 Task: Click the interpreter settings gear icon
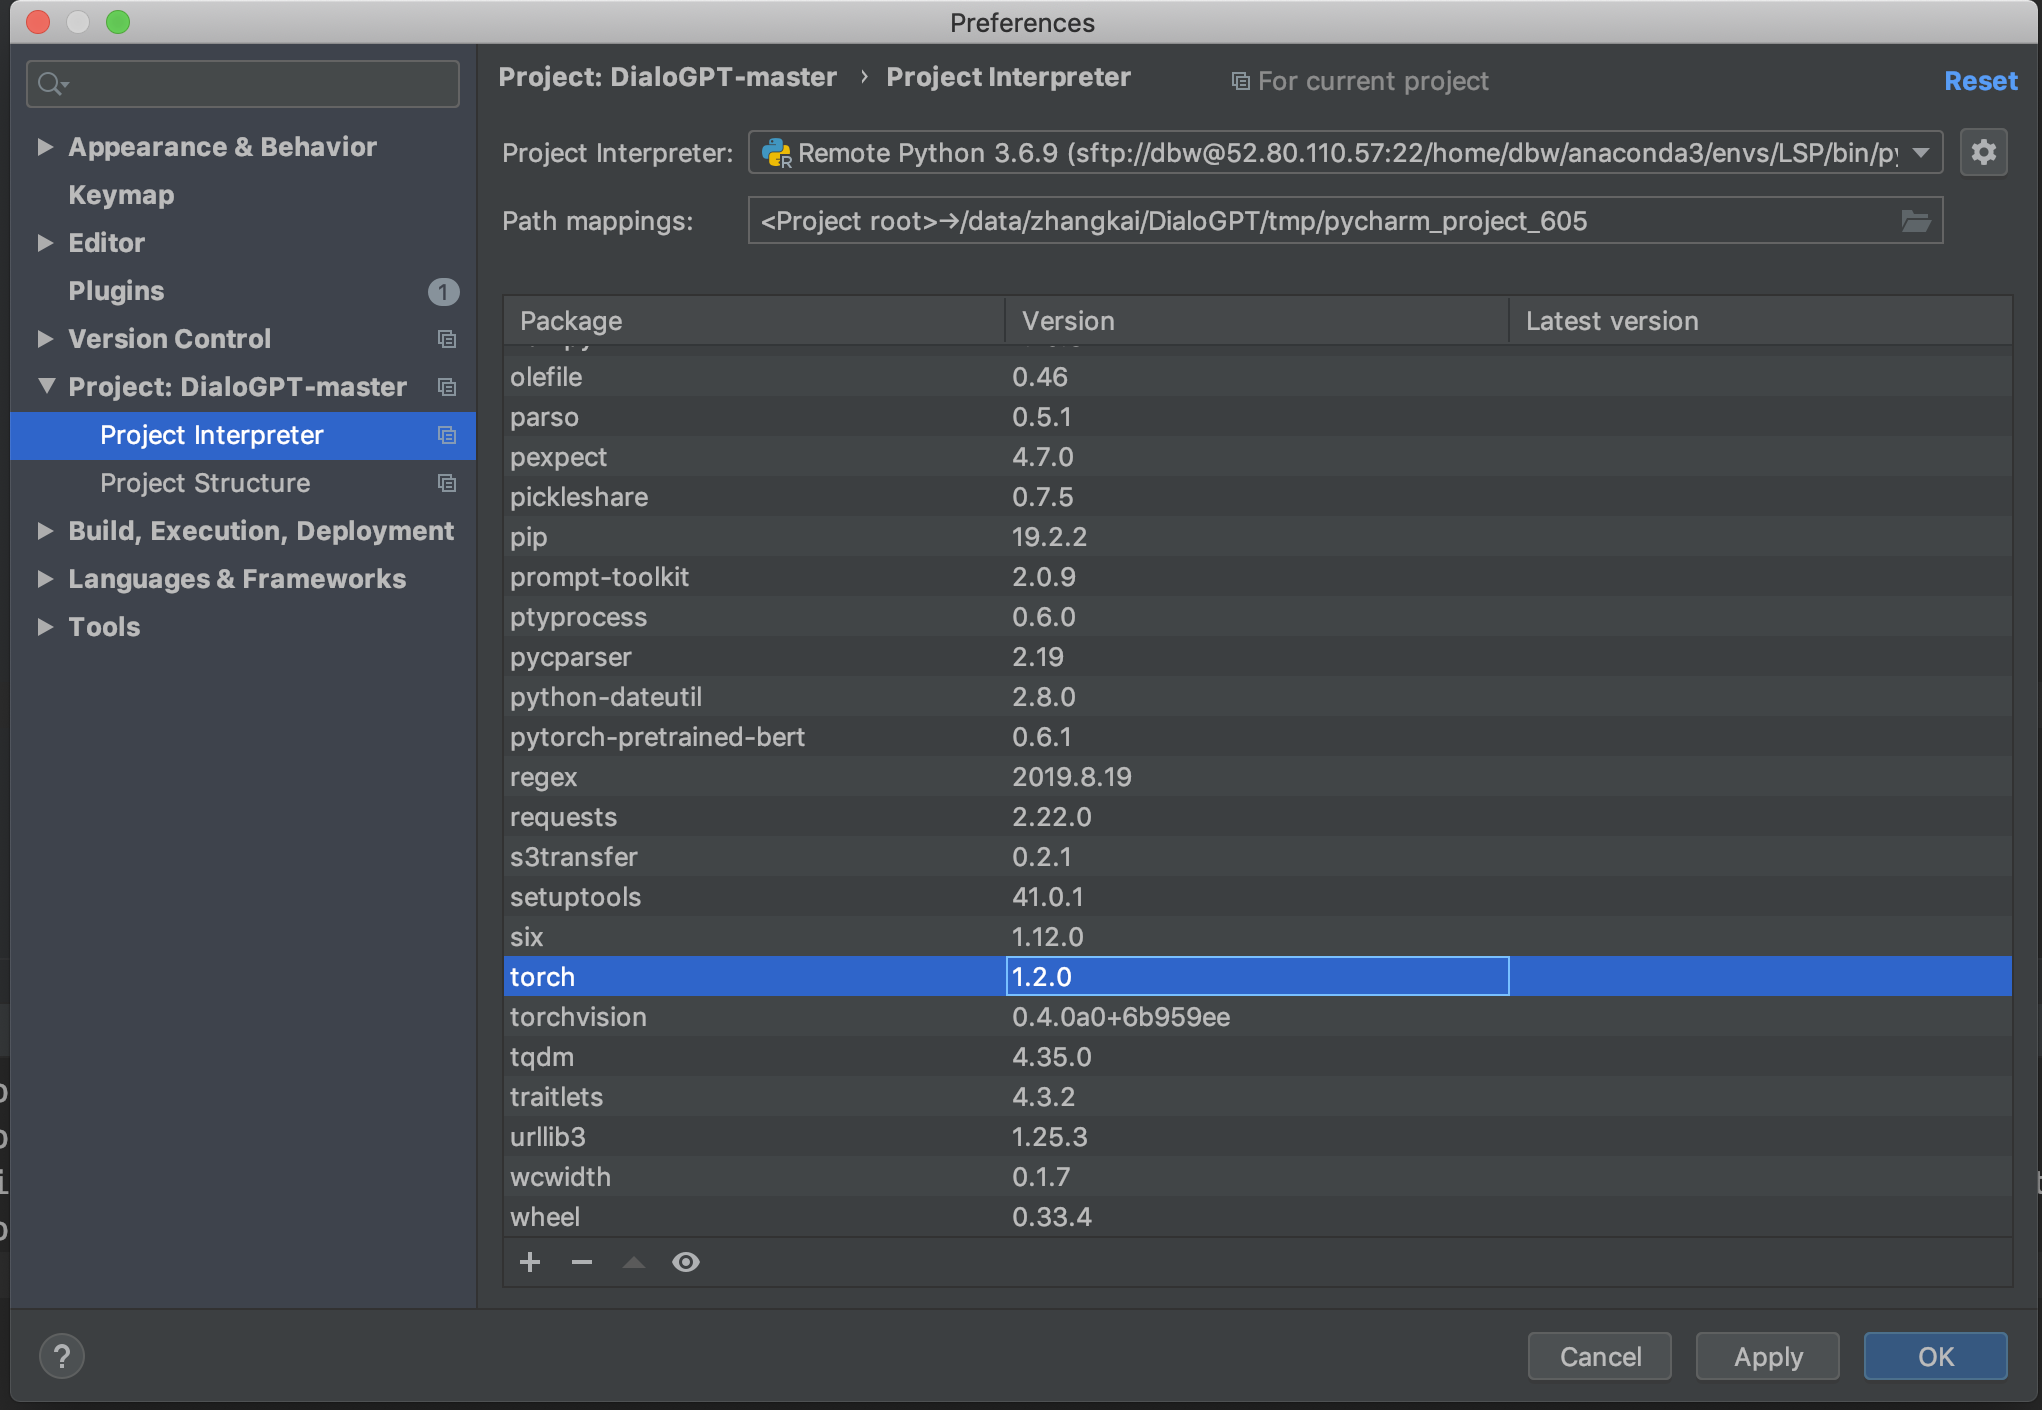click(x=1983, y=152)
